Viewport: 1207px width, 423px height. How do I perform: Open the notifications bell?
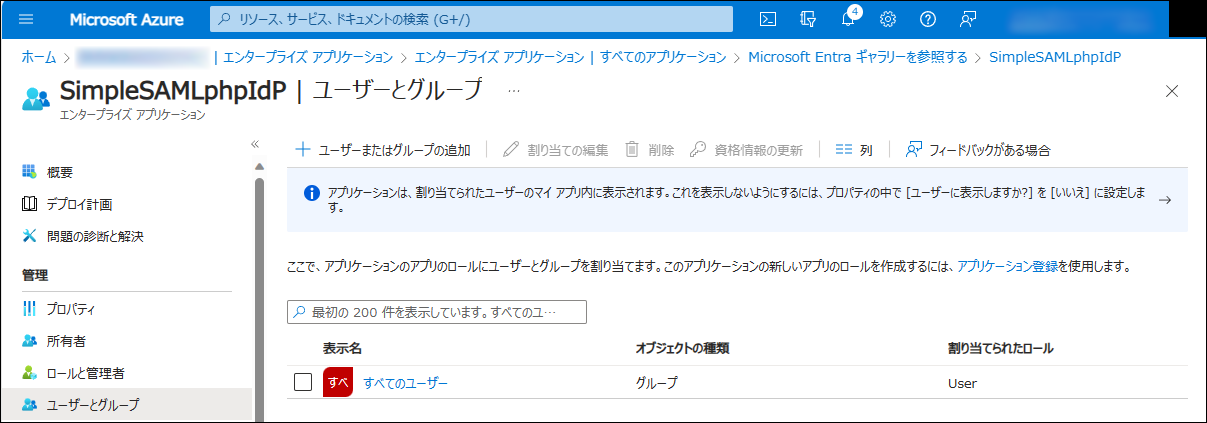848,19
